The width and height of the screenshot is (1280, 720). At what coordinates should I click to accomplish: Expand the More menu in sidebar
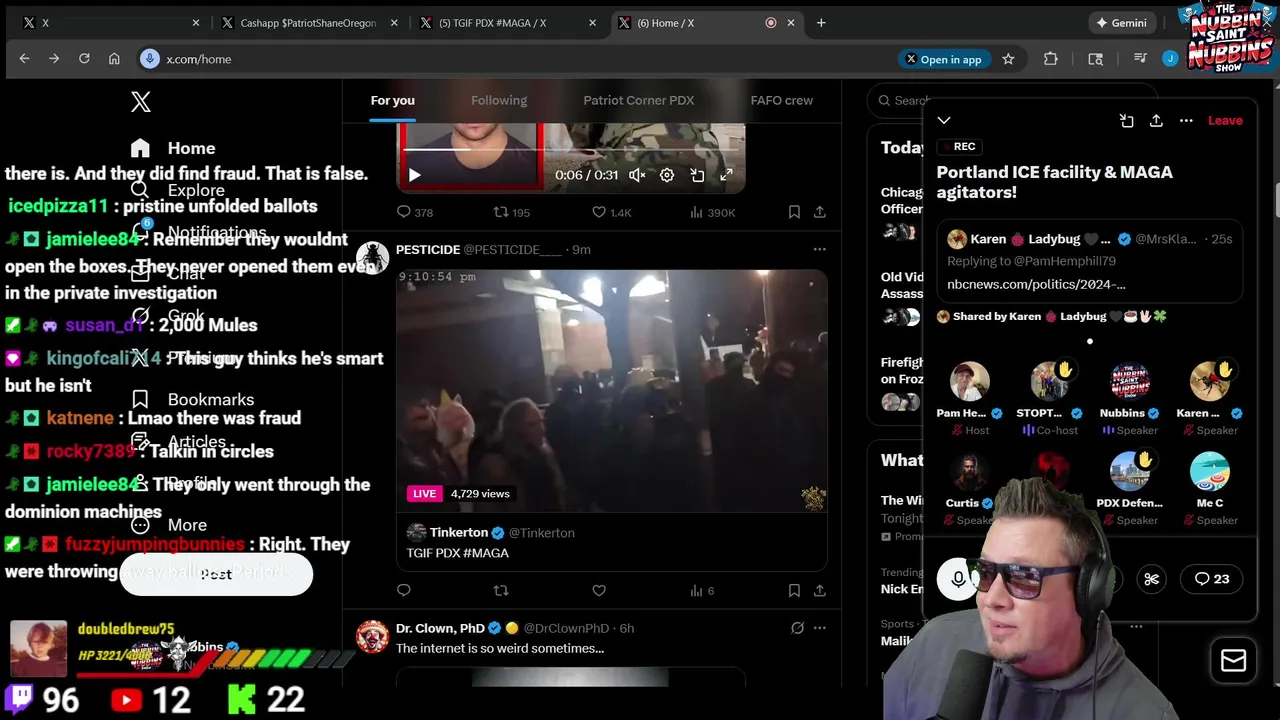(x=168, y=525)
